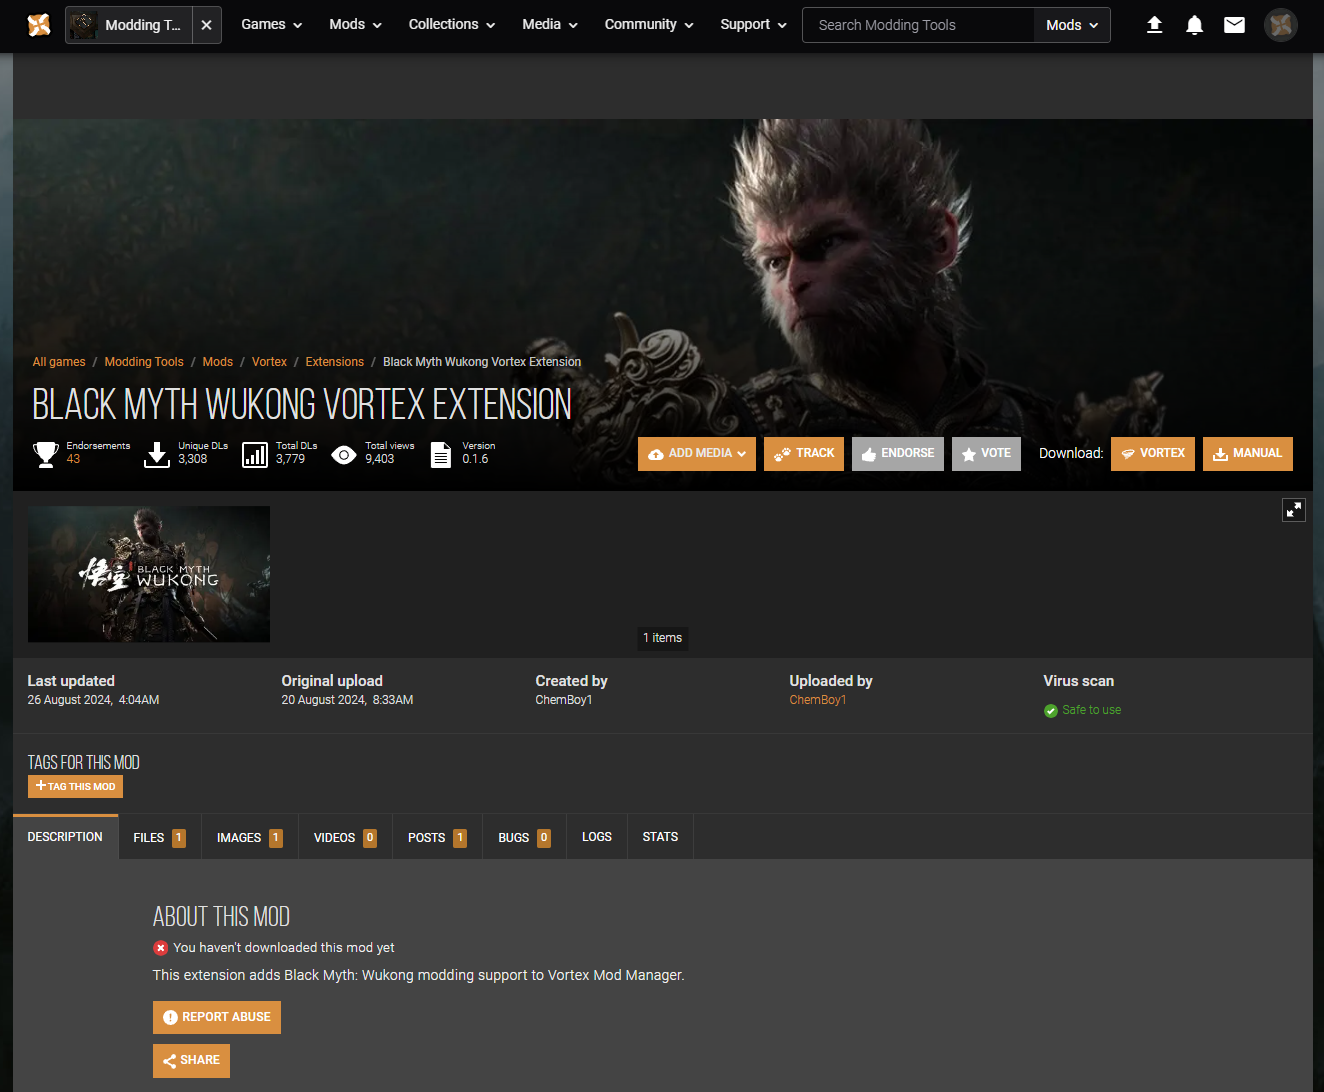This screenshot has width=1324, height=1092.
Task: Go to the Vortex breadcrumb link
Action: tap(269, 362)
